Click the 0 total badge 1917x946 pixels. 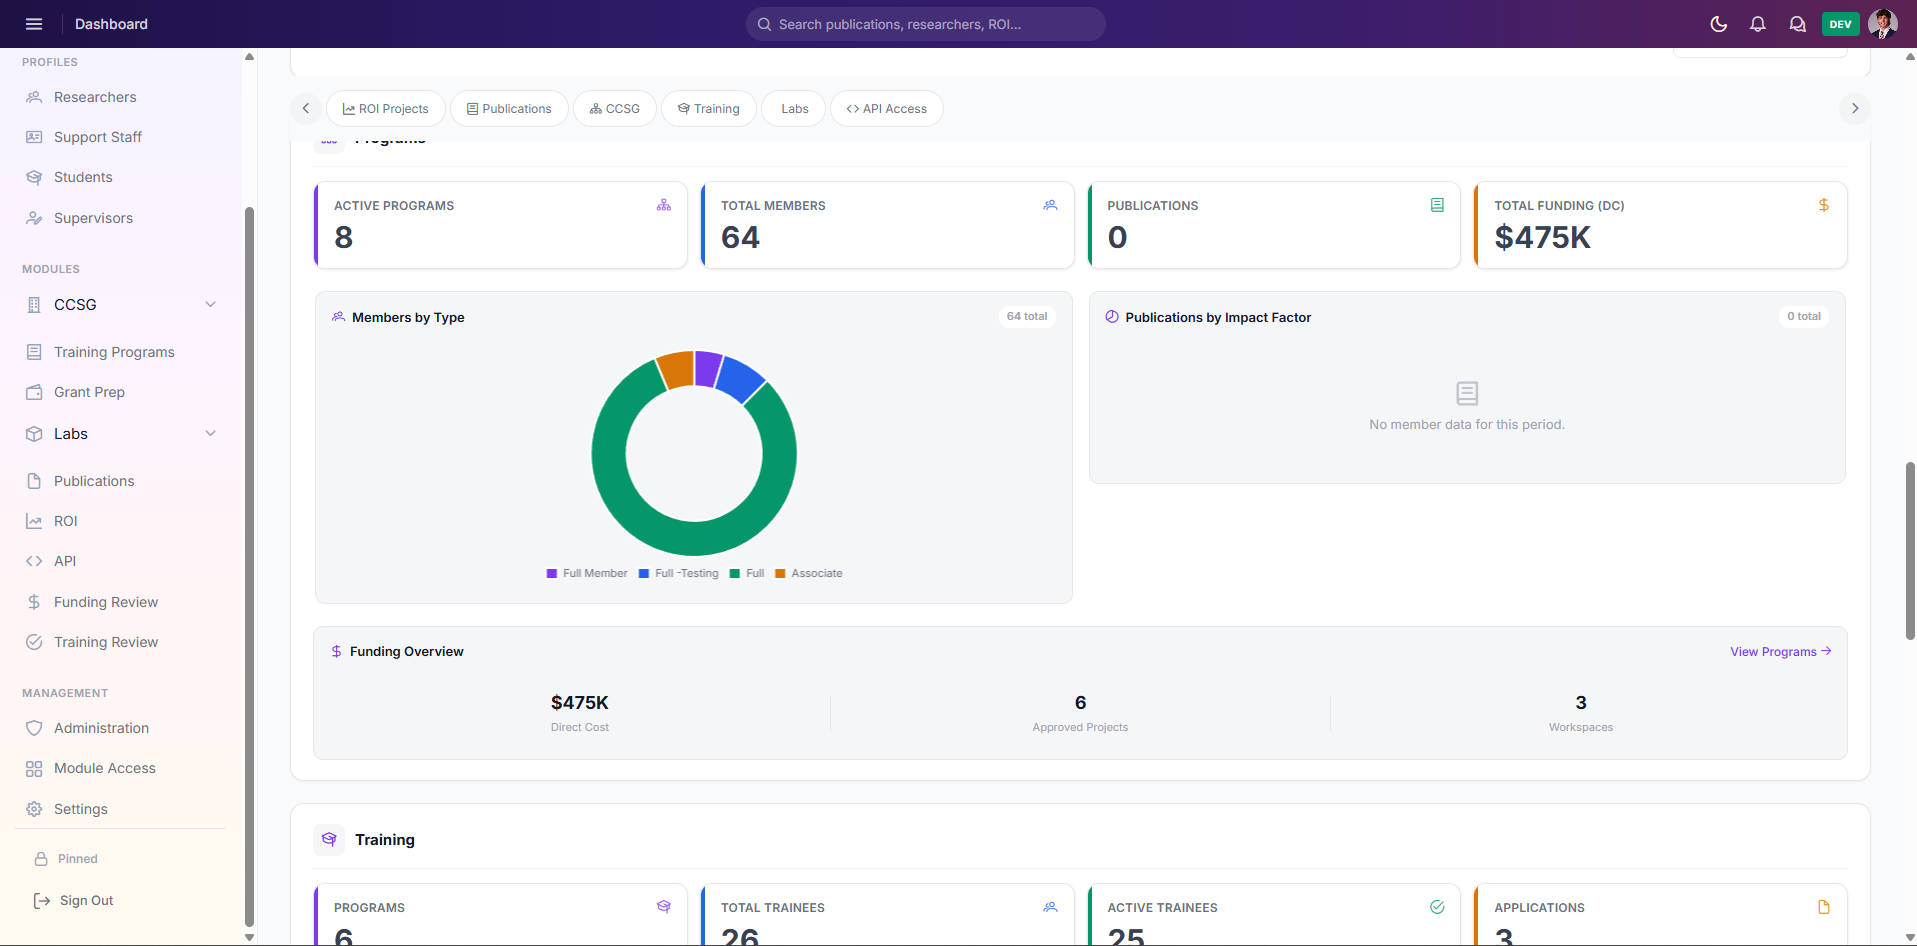pyautogui.click(x=1804, y=316)
